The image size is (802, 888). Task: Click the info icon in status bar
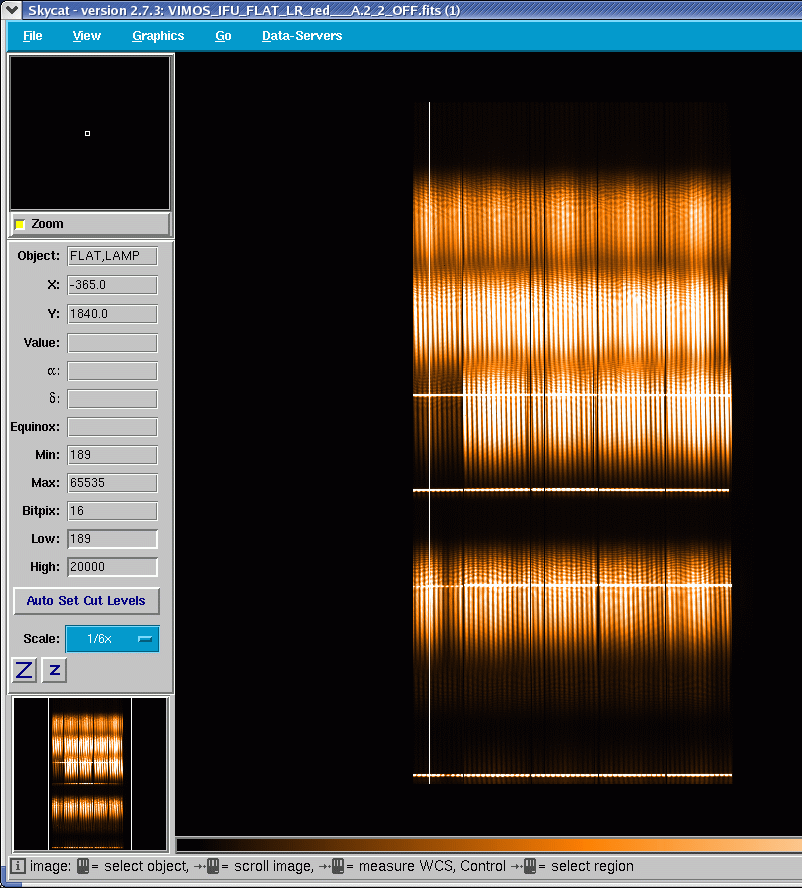pos(18,866)
